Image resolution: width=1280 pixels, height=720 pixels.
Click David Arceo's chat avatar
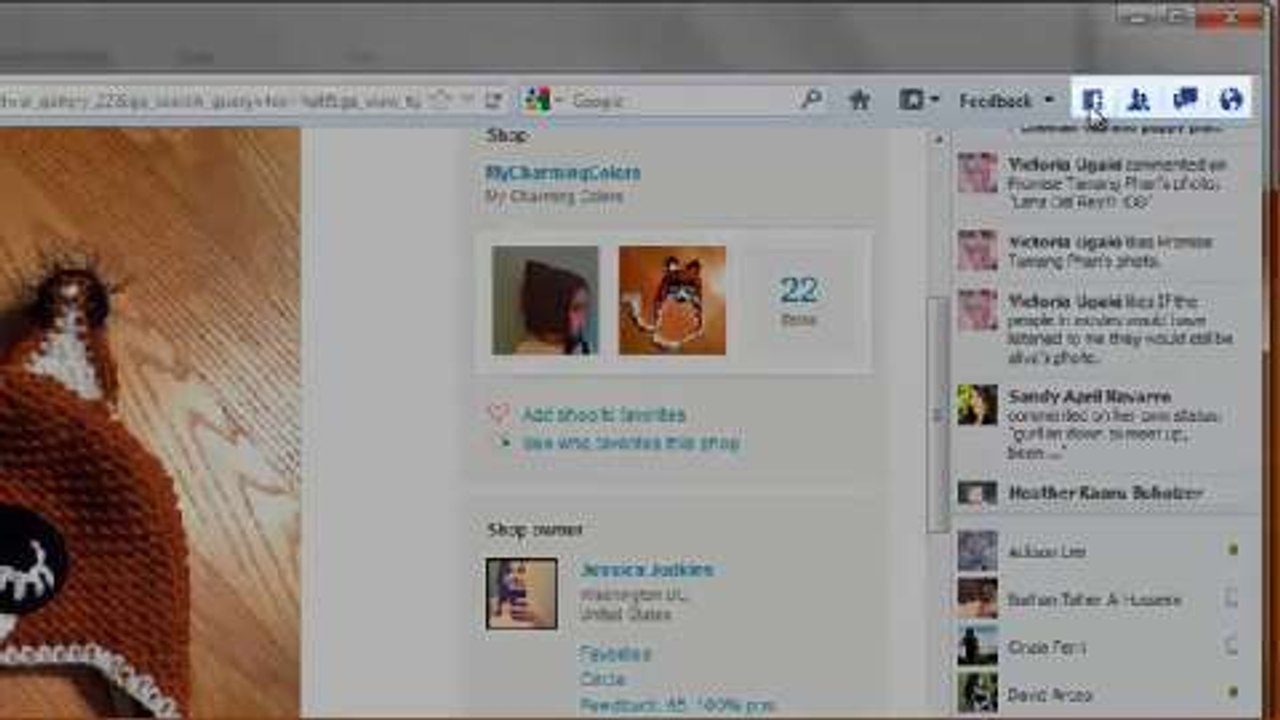click(977, 693)
